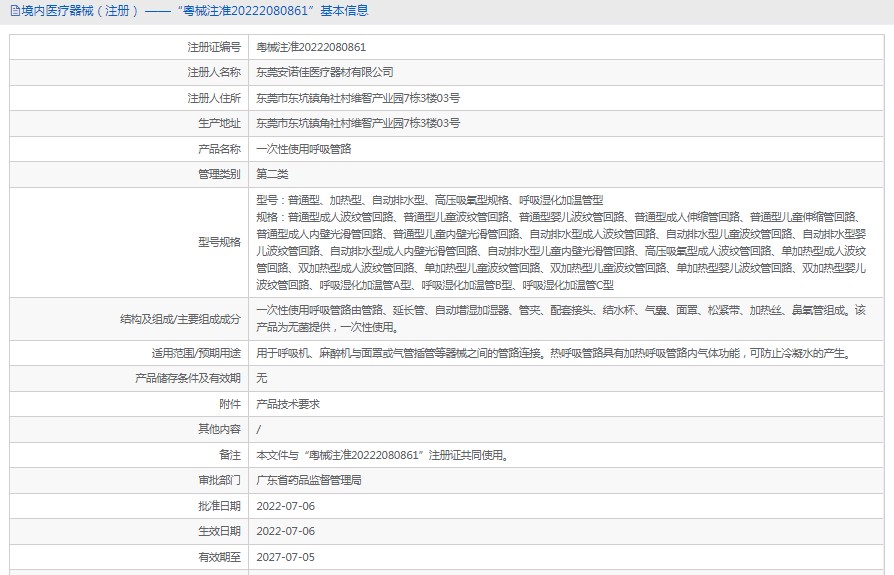Image resolution: width=894 pixels, height=575 pixels.
Task: Select expiry date 2027-07-05
Action: coord(286,557)
